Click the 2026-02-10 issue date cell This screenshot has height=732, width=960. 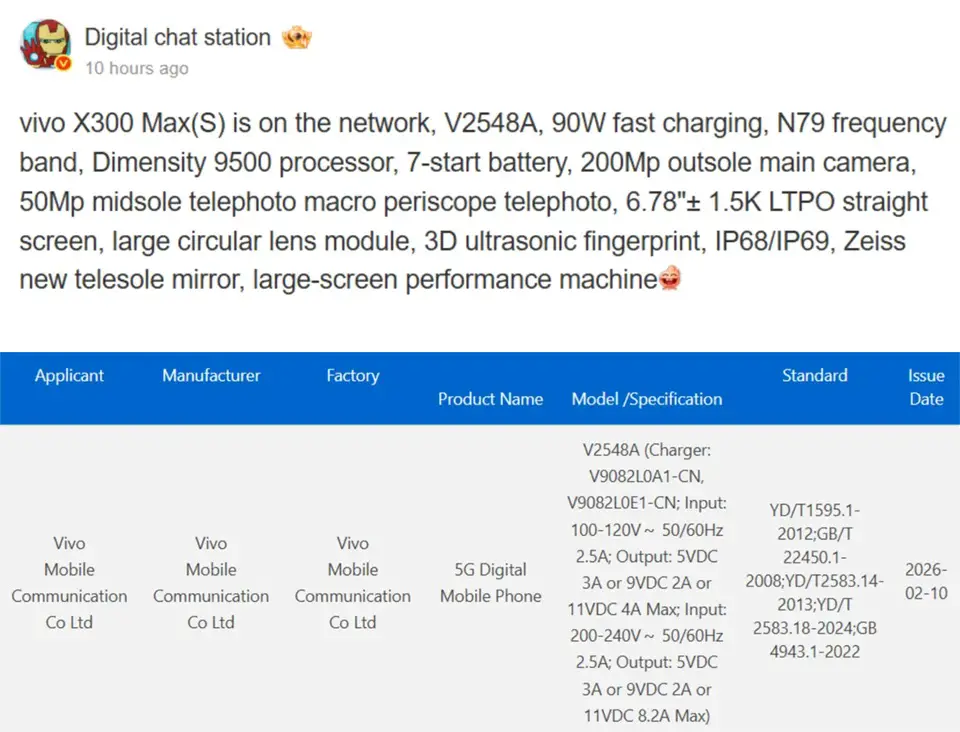tap(926, 581)
